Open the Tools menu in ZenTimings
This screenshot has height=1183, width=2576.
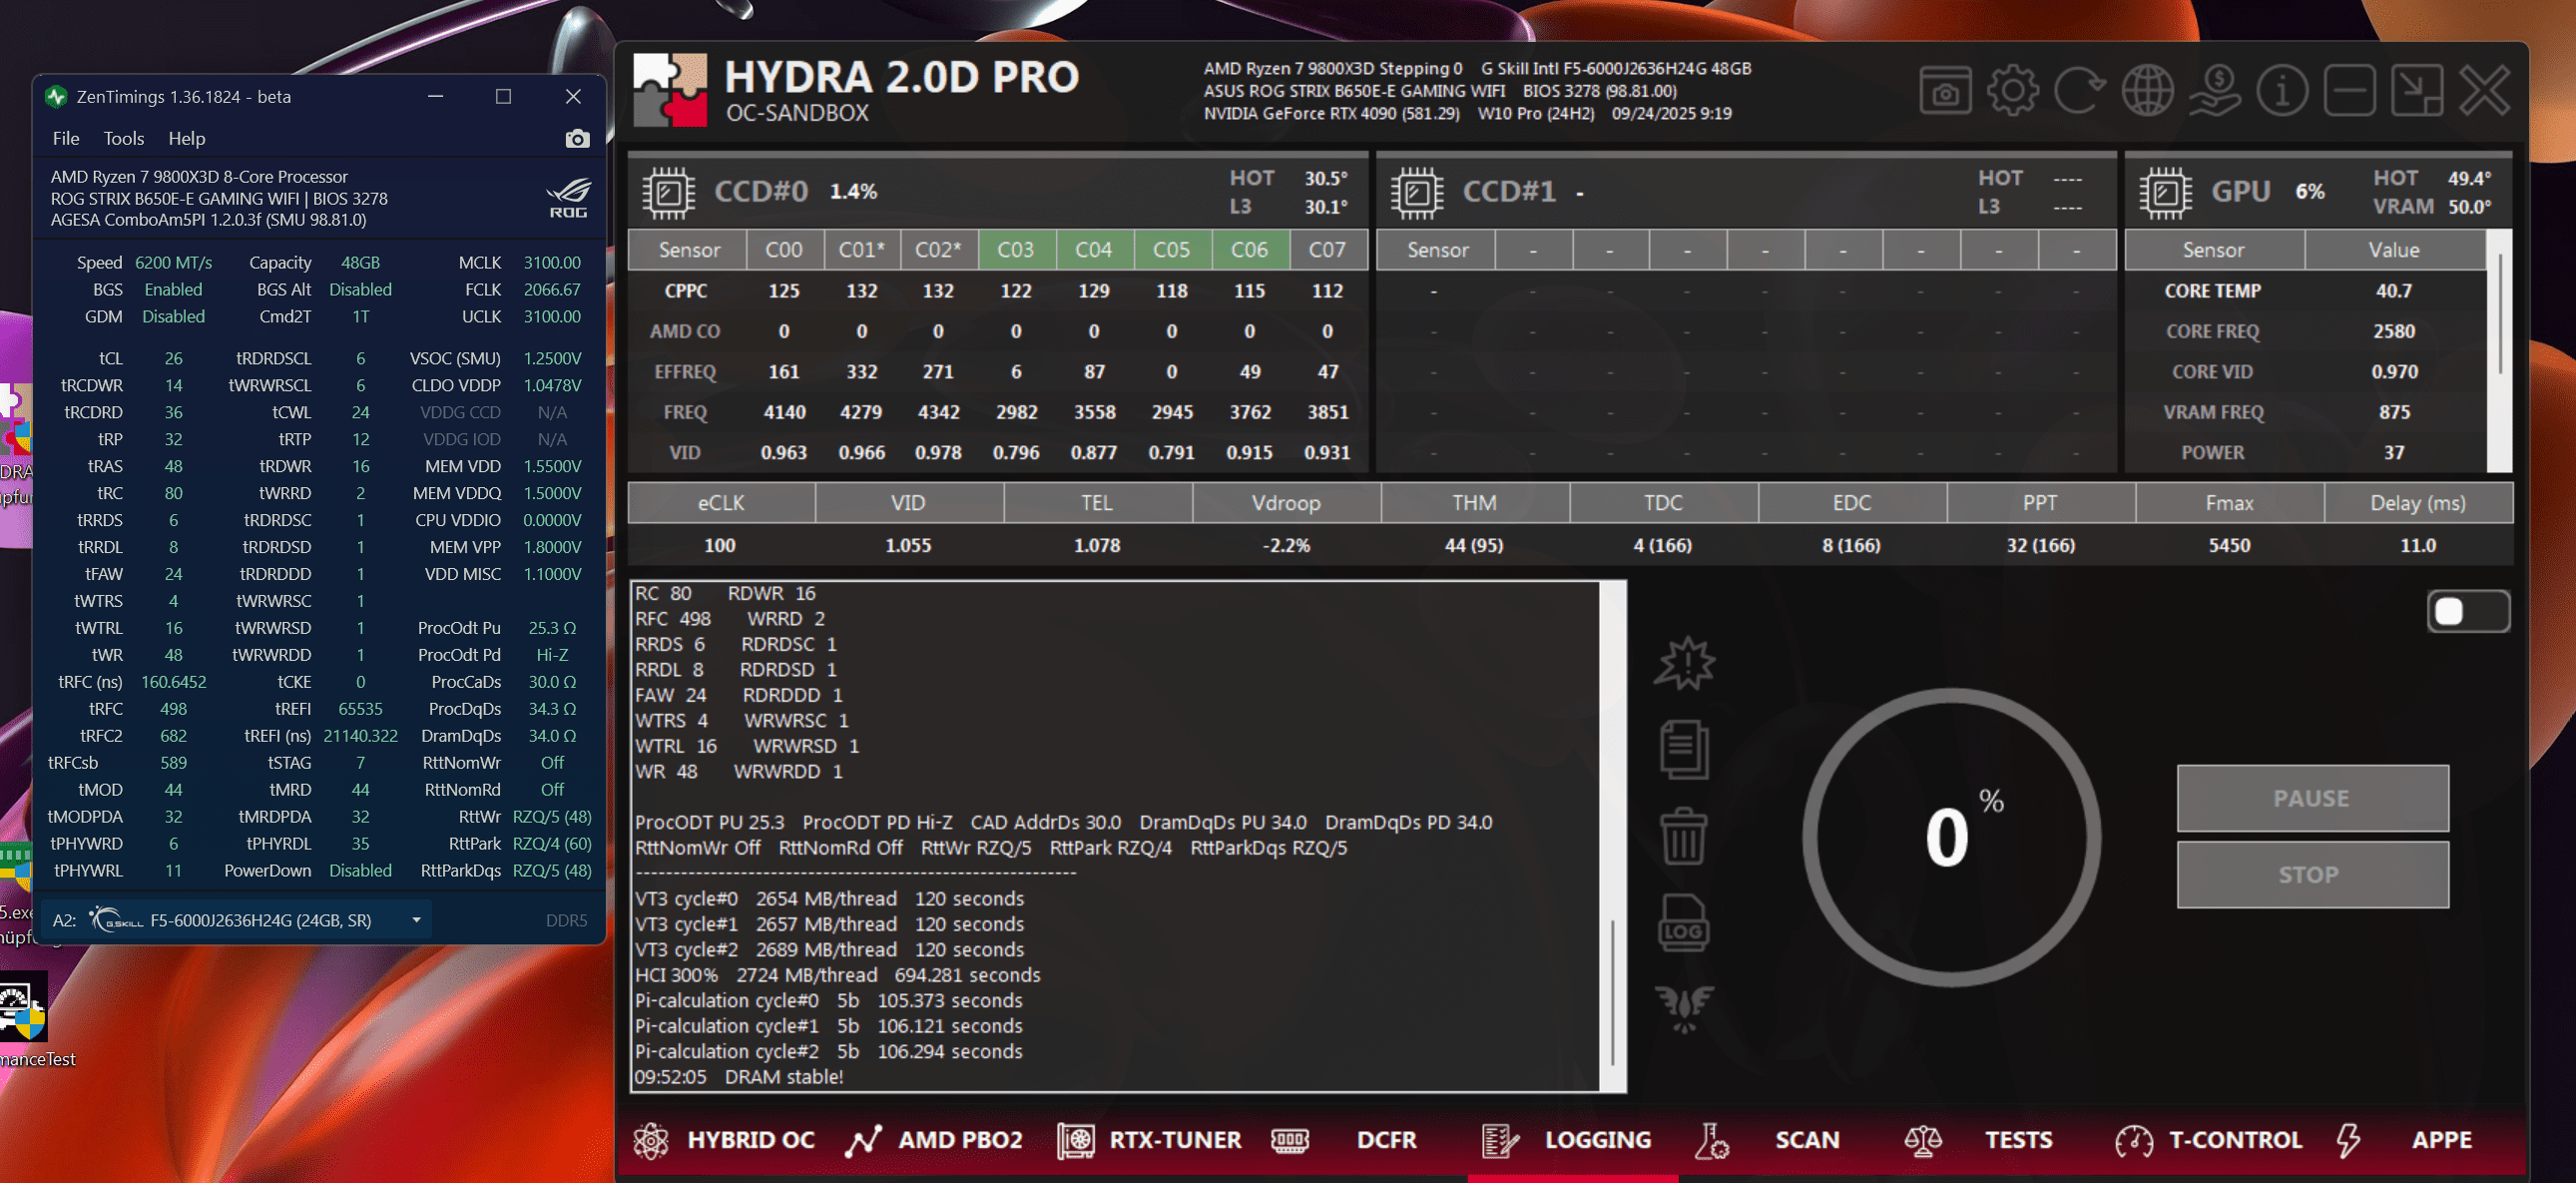[124, 139]
